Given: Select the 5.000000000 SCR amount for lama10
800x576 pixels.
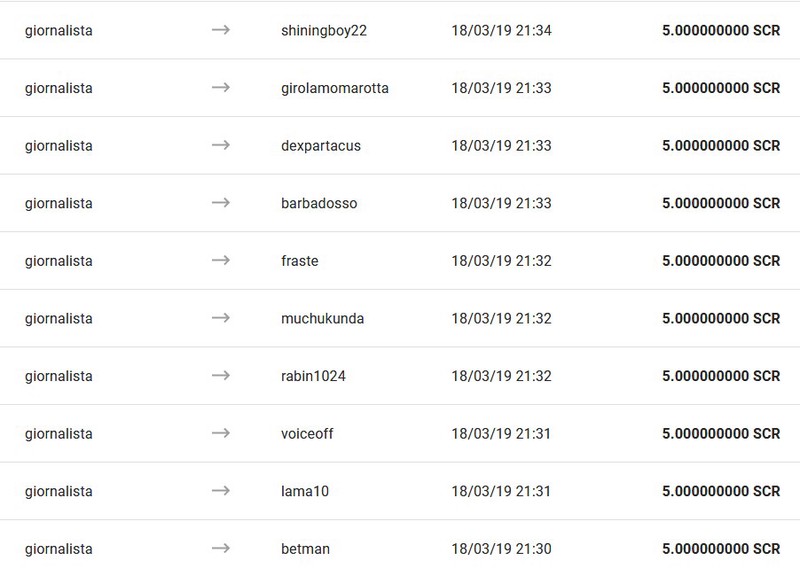Looking at the screenshot, I should [x=721, y=491].
